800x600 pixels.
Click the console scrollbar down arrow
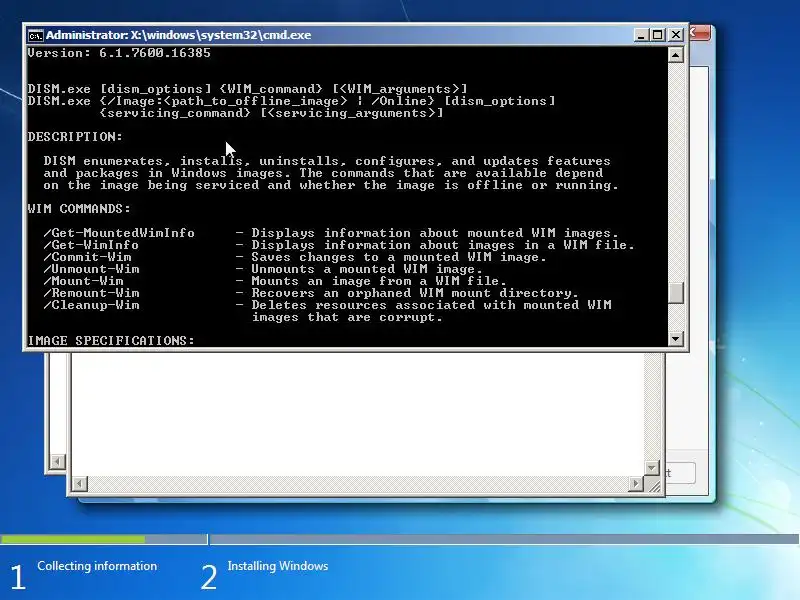coord(676,338)
